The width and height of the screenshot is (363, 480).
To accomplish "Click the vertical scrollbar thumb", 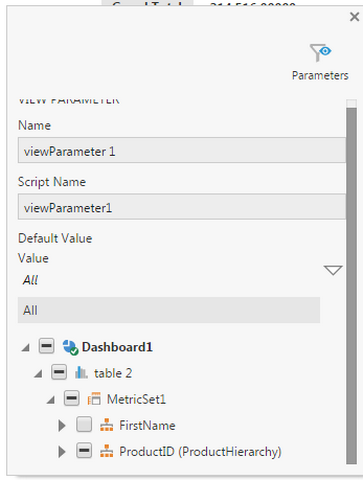I will tap(351, 286).
